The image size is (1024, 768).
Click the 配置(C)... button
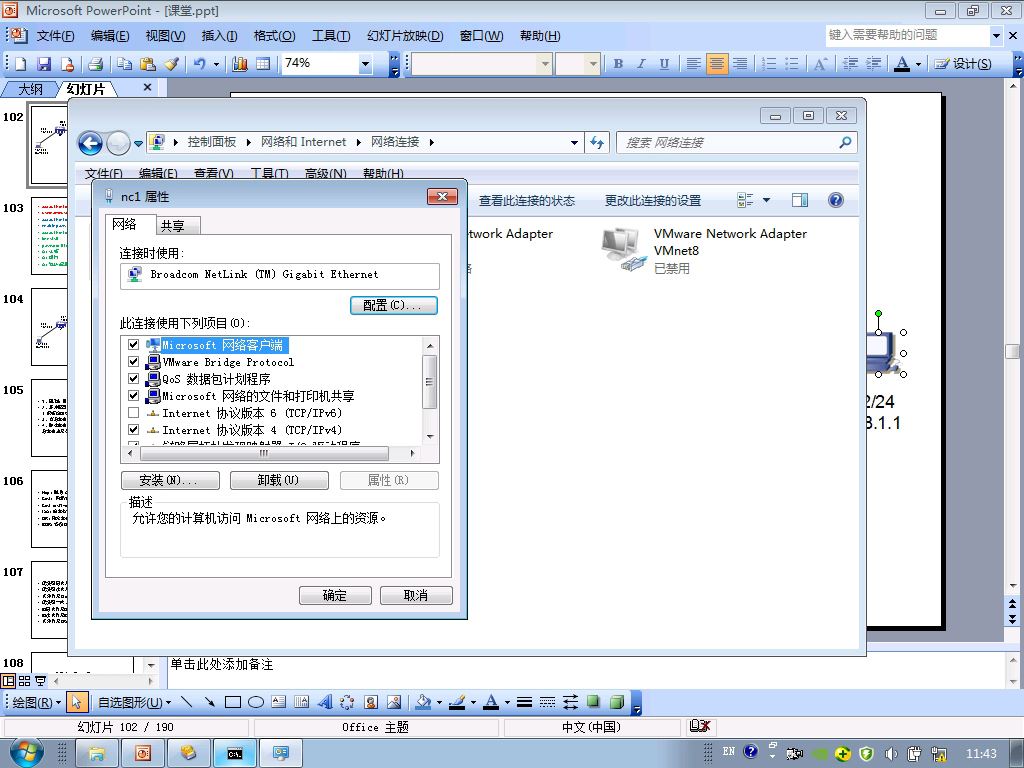pos(394,305)
